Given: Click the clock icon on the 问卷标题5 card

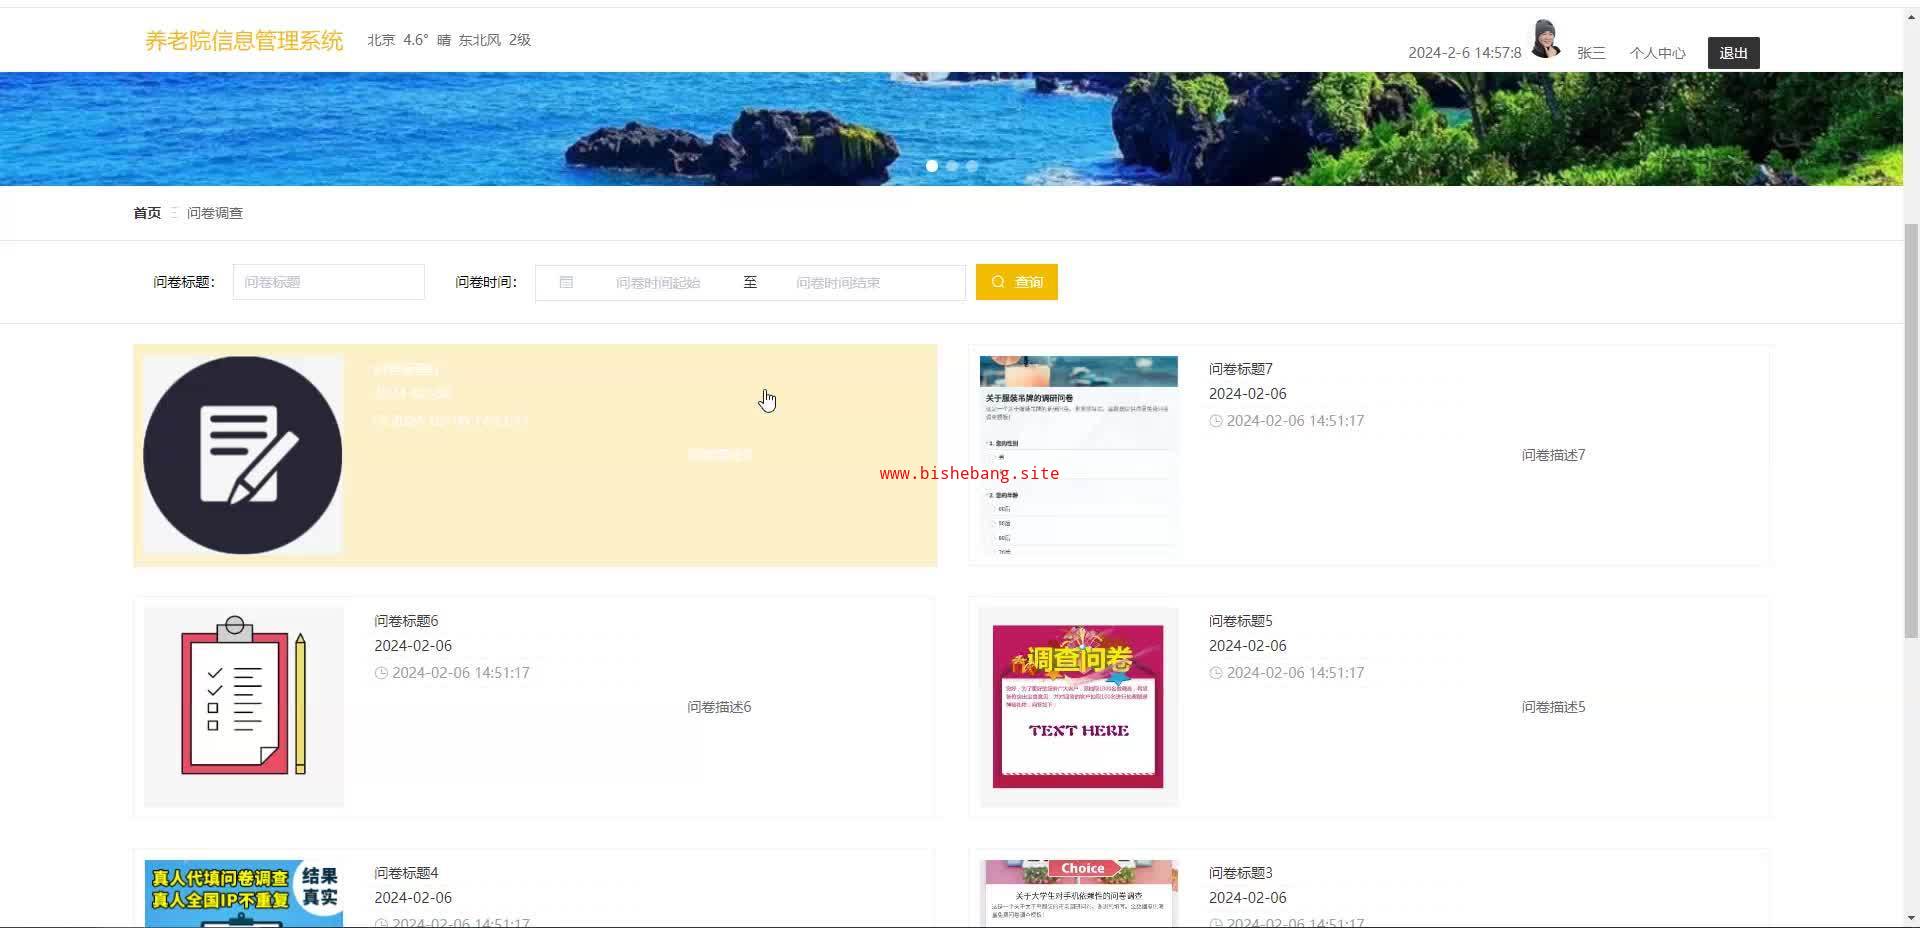Looking at the screenshot, I should pyautogui.click(x=1216, y=673).
